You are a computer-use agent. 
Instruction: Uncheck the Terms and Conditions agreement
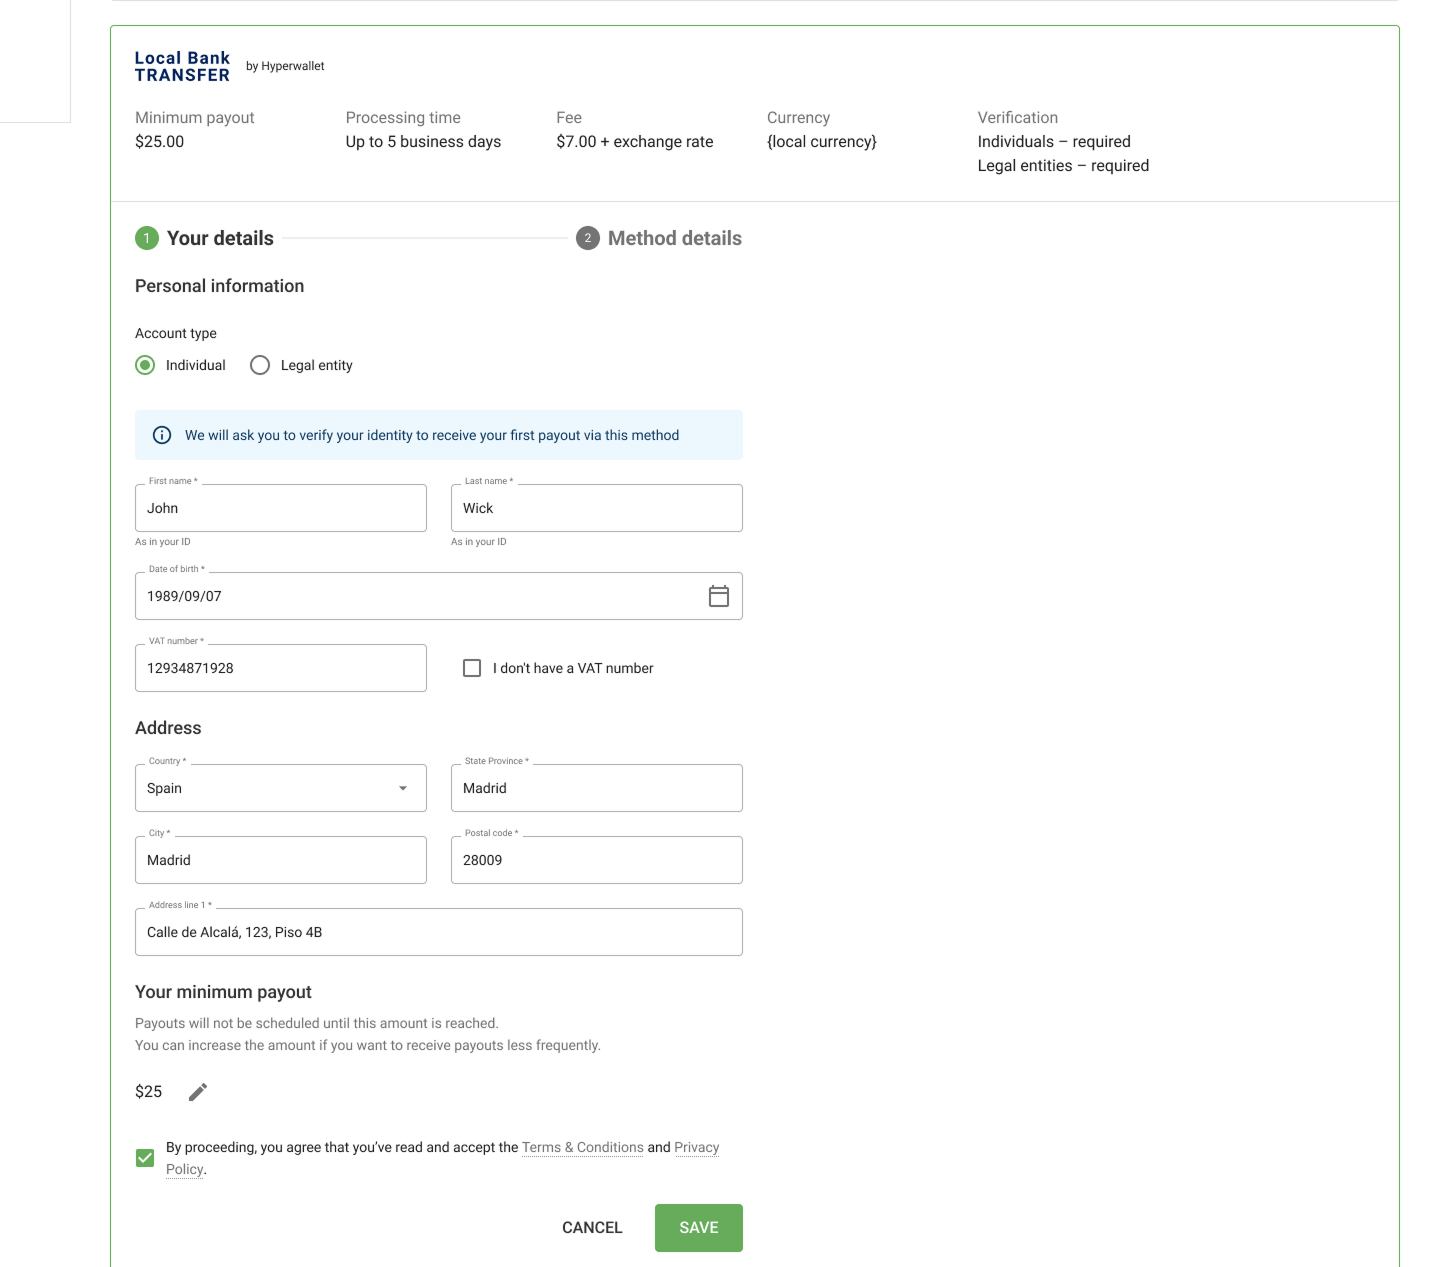pos(145,1157)
